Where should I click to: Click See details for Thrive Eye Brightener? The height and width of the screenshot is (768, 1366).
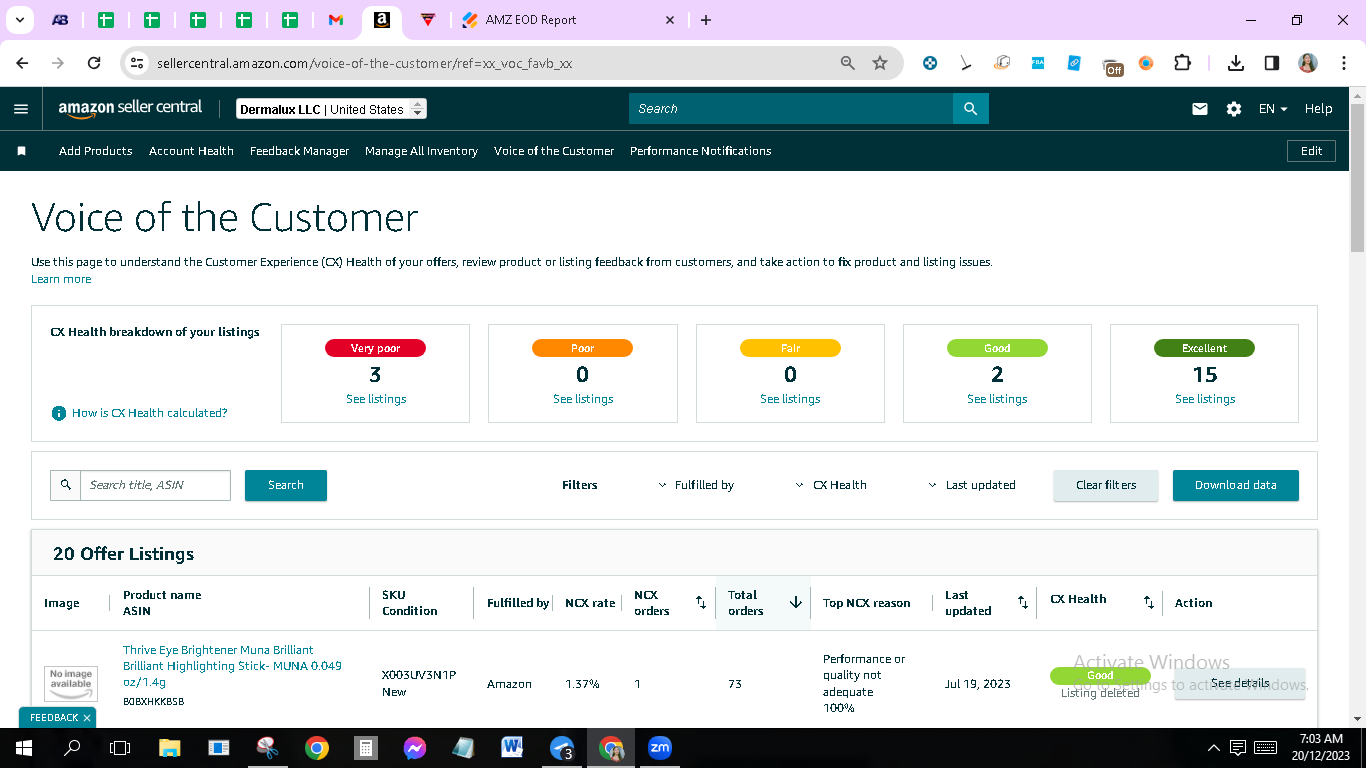pos(1240,683)
